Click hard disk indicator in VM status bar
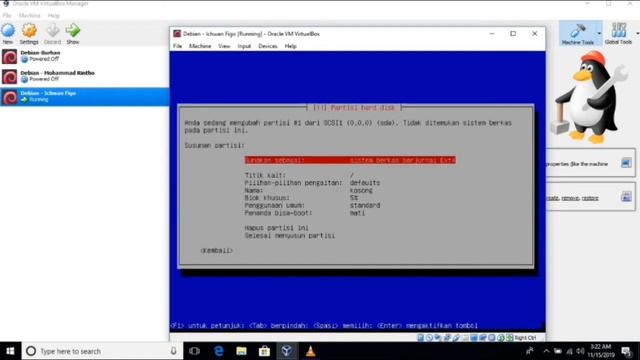Viewport: 640px width, 360px height. click(420, 338)
